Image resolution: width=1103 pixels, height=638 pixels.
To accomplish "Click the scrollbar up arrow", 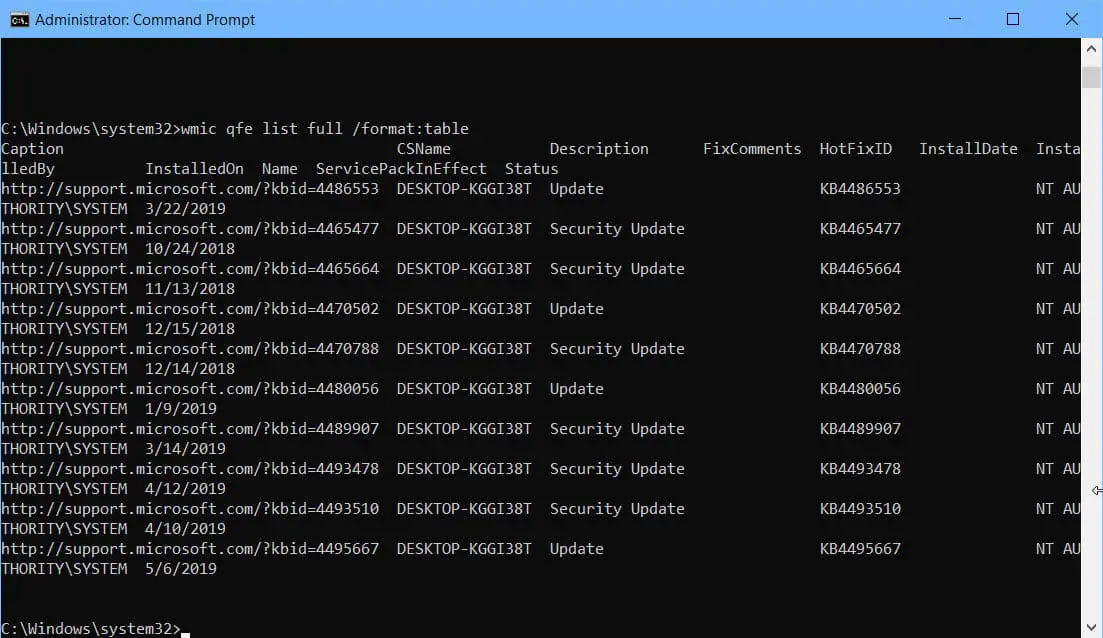I will tap(1091, 47).
